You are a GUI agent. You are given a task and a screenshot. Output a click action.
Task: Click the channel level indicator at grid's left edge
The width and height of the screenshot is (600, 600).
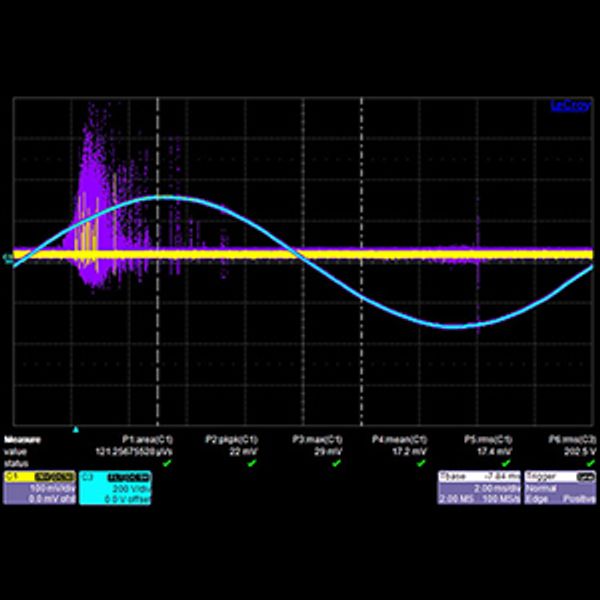pos(8,258)
